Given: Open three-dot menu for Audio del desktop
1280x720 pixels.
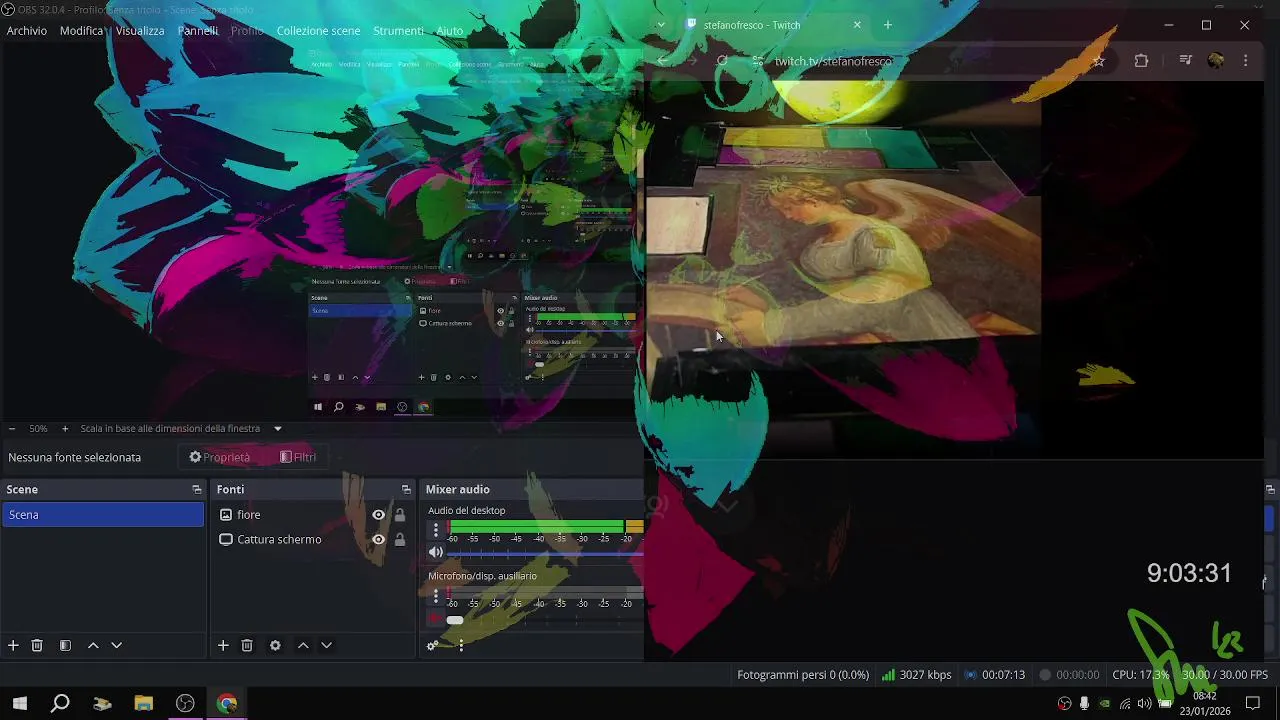Looking at the screenshot, I should click(x=435, y=530).
